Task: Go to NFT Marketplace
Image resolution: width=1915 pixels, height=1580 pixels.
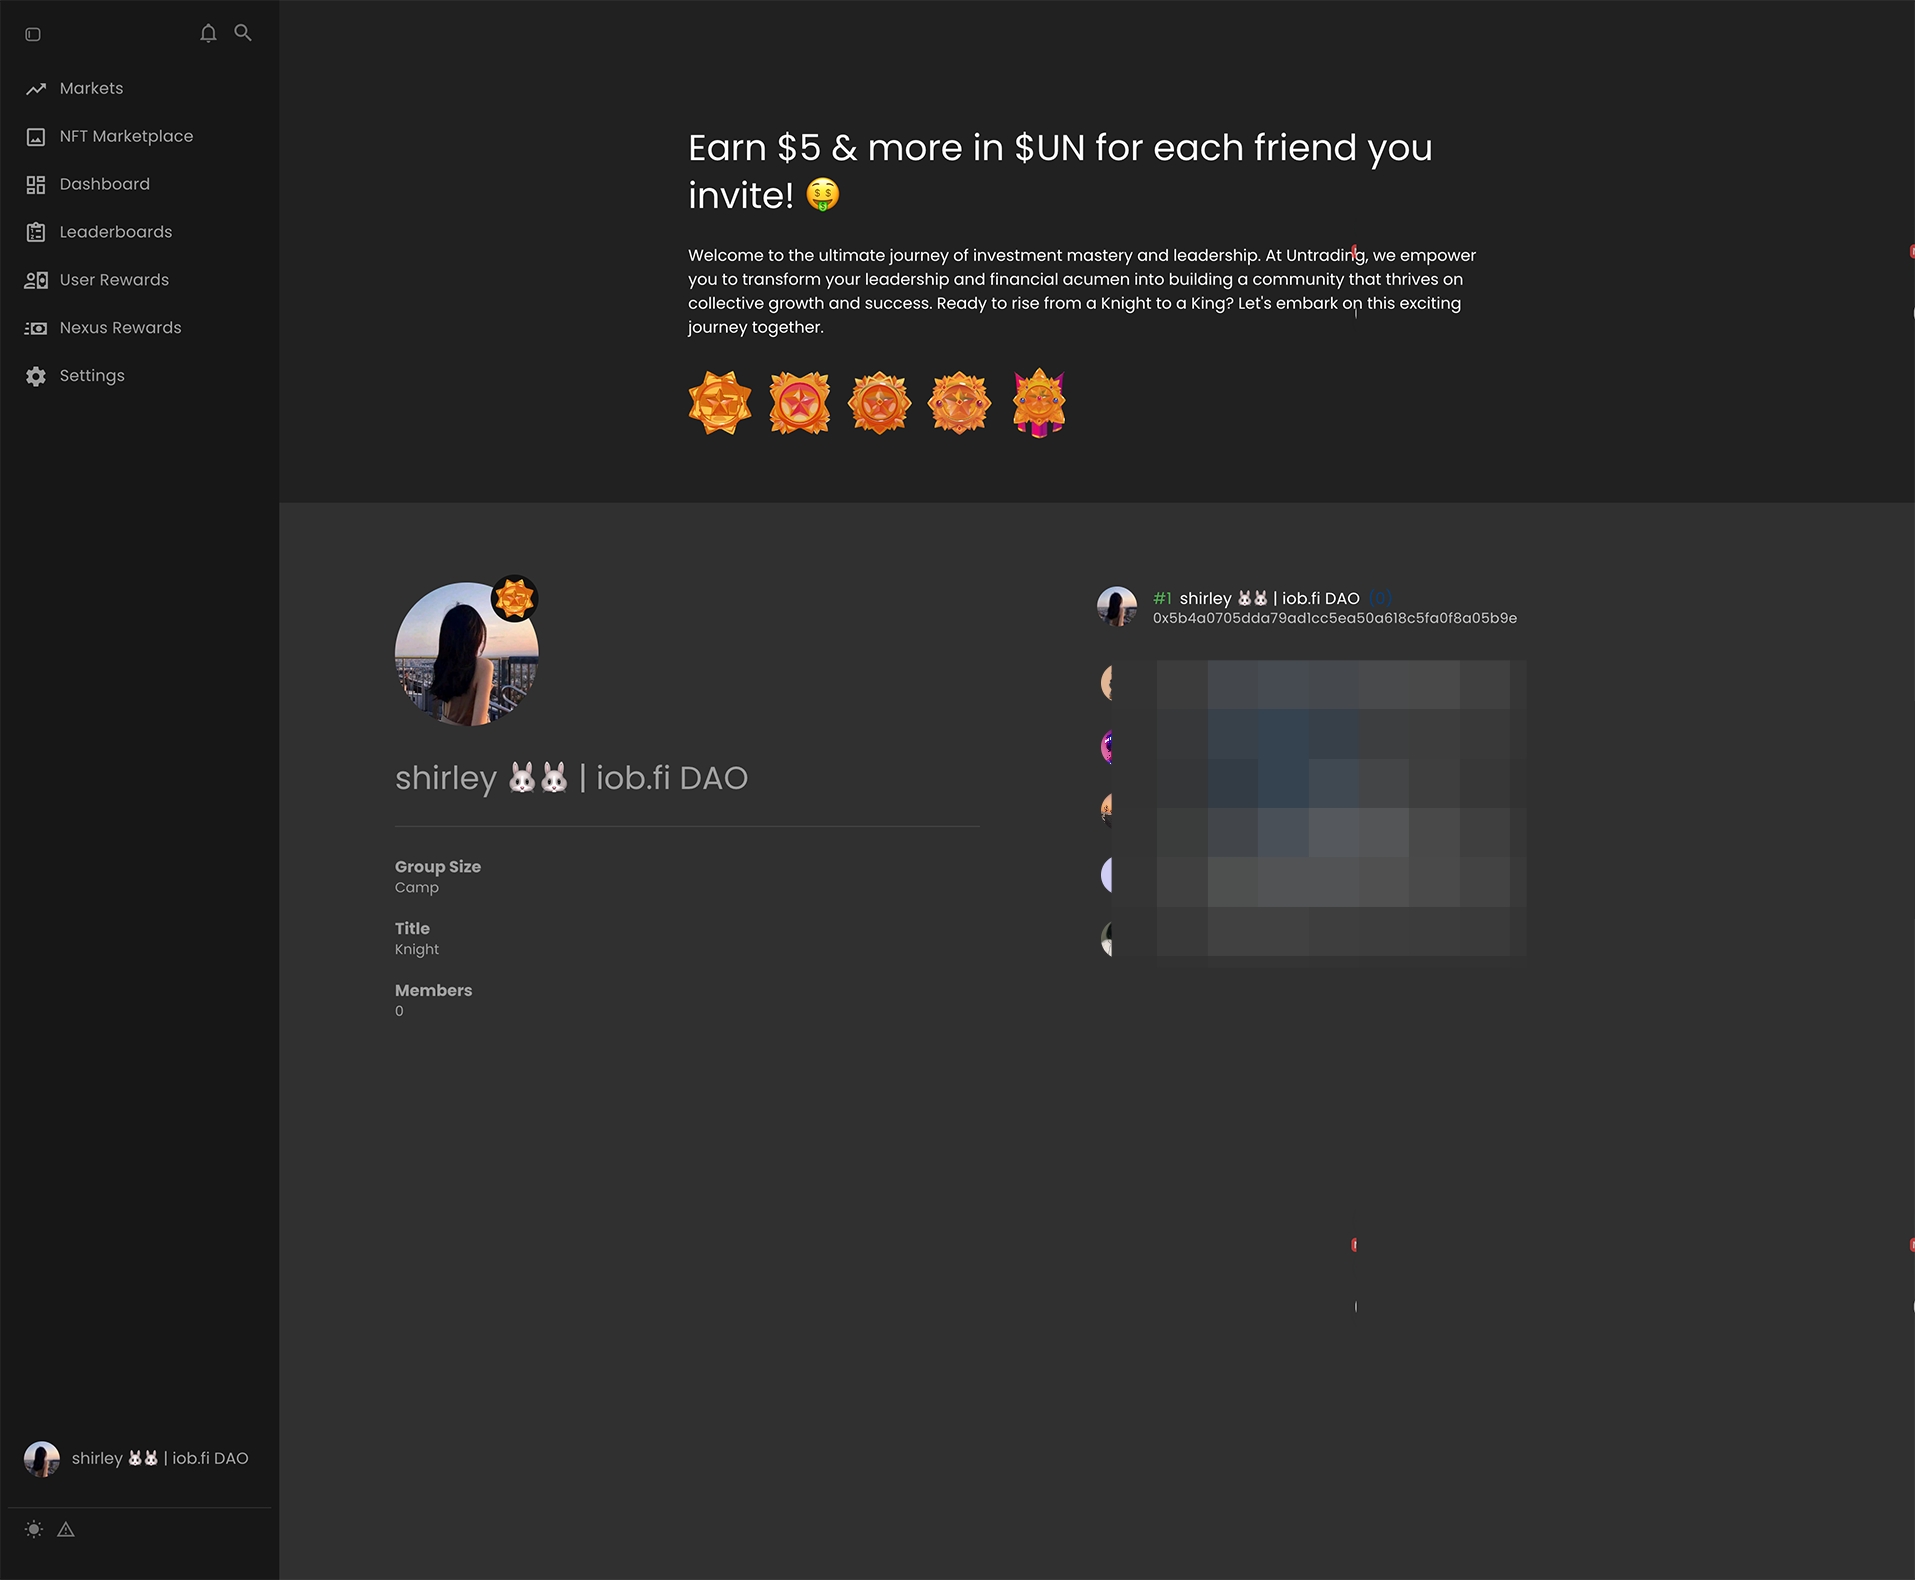Action: pyautogui.click(x=126, y=136)
